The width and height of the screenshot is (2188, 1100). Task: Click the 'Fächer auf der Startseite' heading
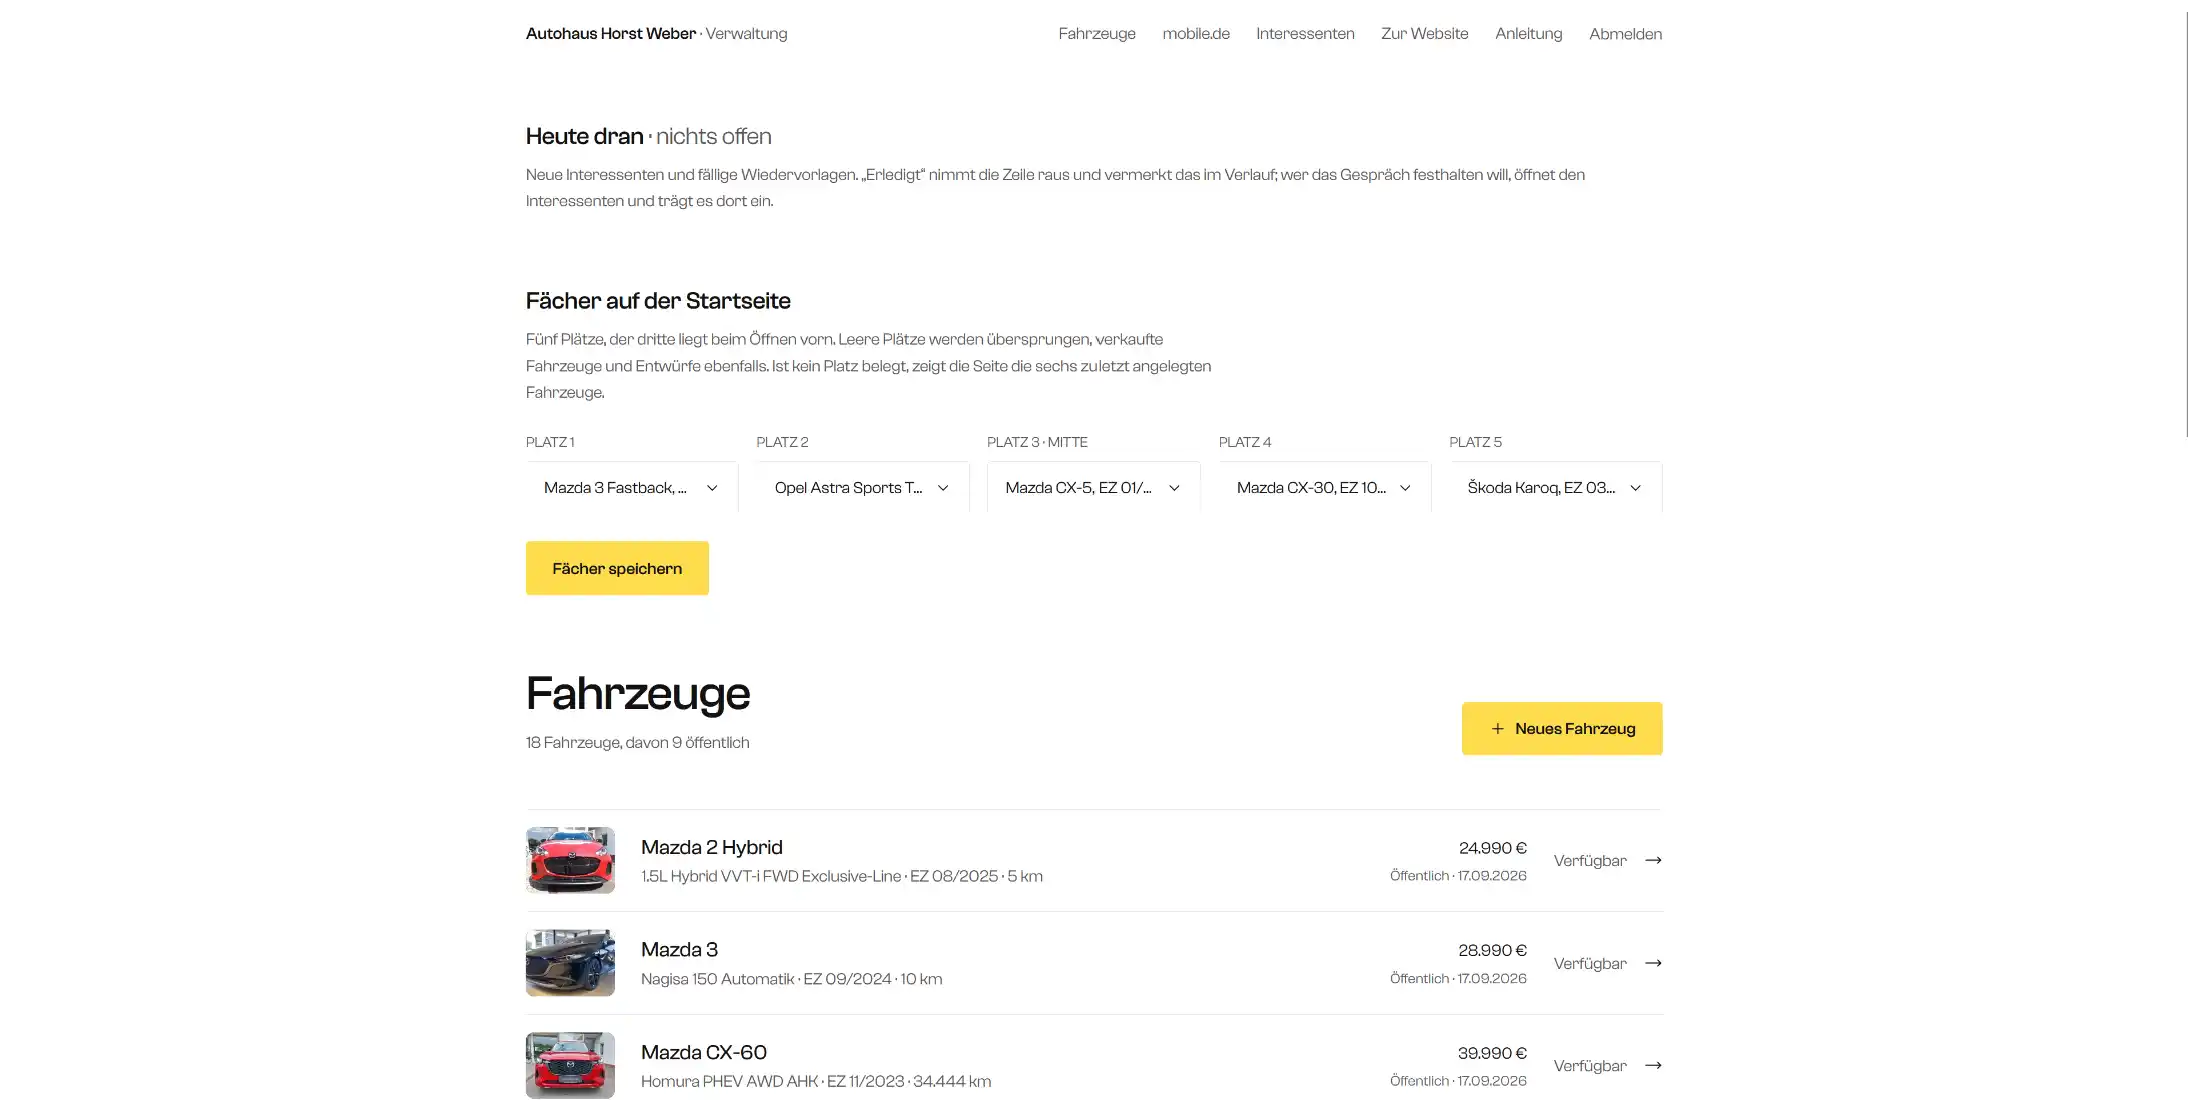pyautogui.click(x=658, y=301)
